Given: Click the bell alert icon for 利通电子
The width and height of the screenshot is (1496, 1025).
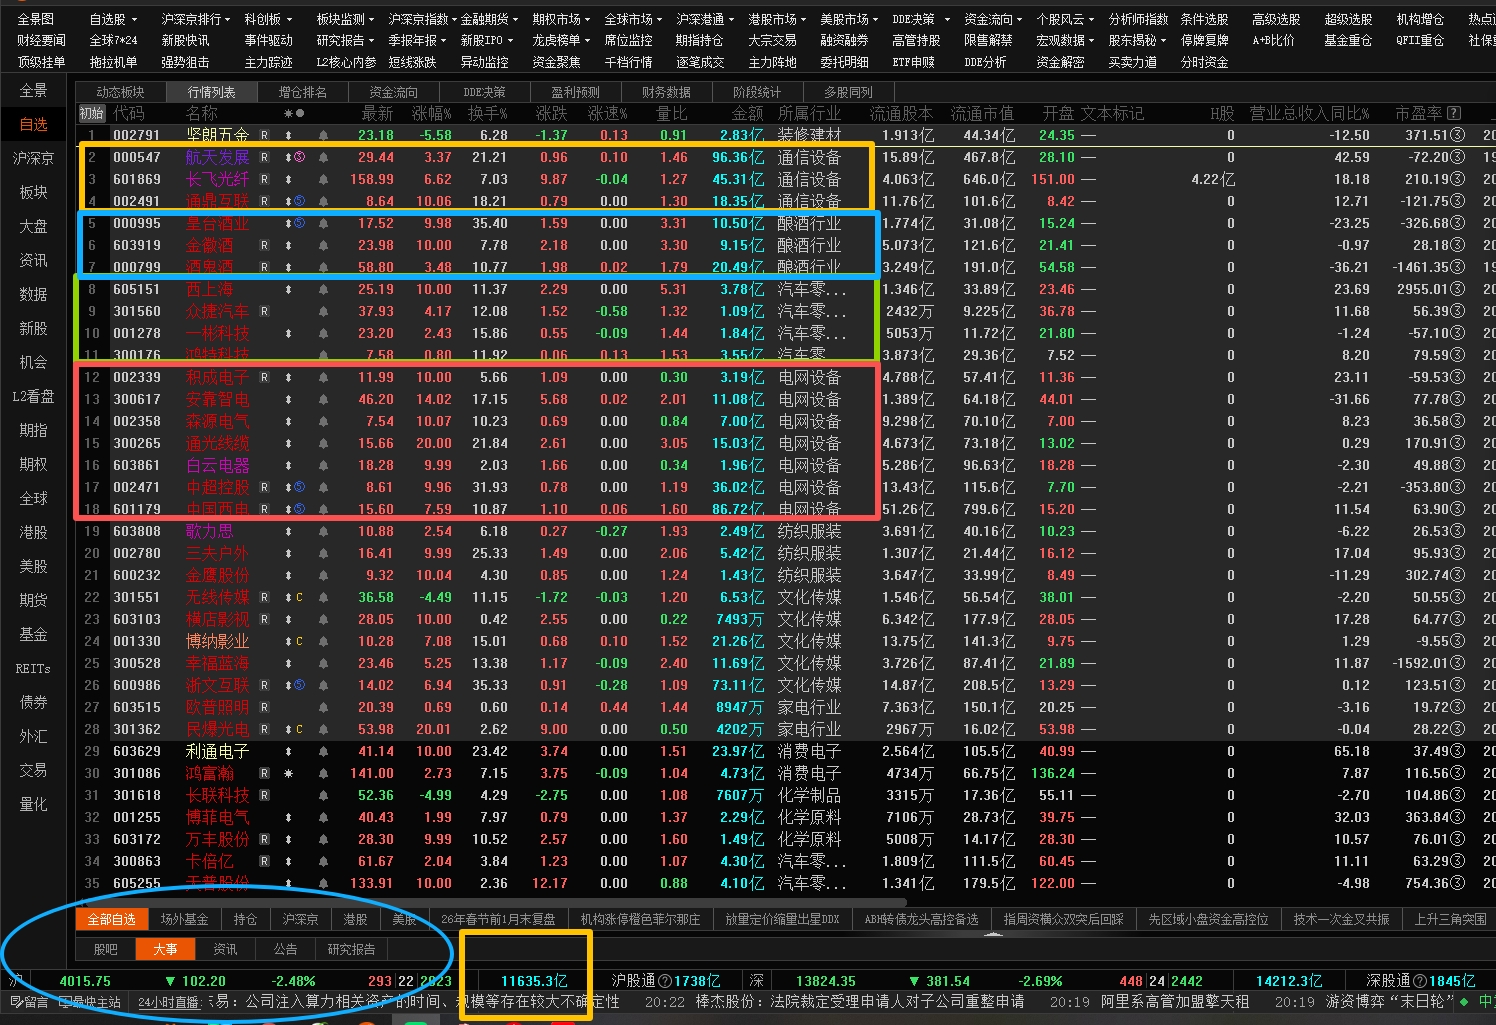Looking at the screenshot, I should (323, 751).
